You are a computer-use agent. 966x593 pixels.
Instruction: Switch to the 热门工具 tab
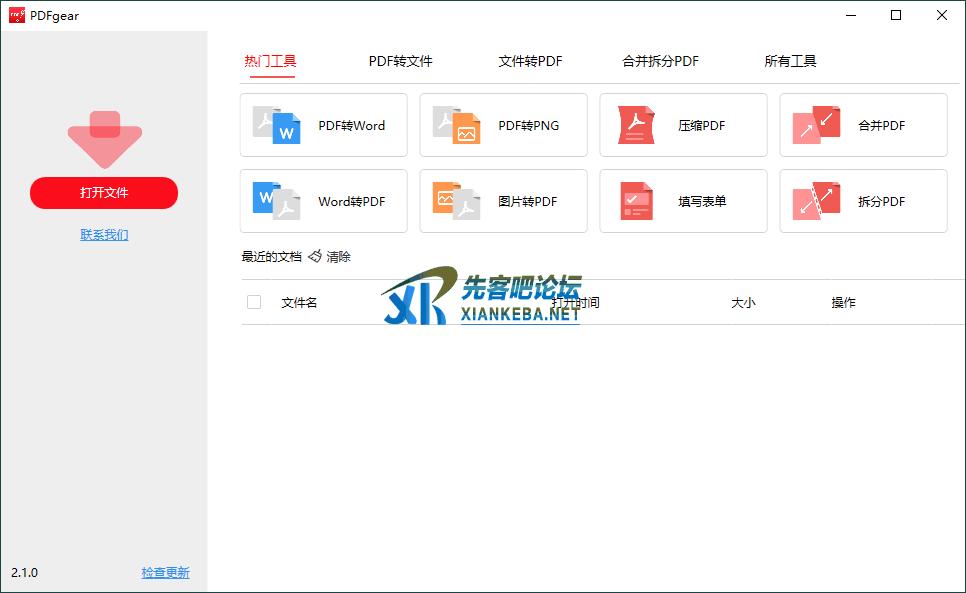(270, 61)
